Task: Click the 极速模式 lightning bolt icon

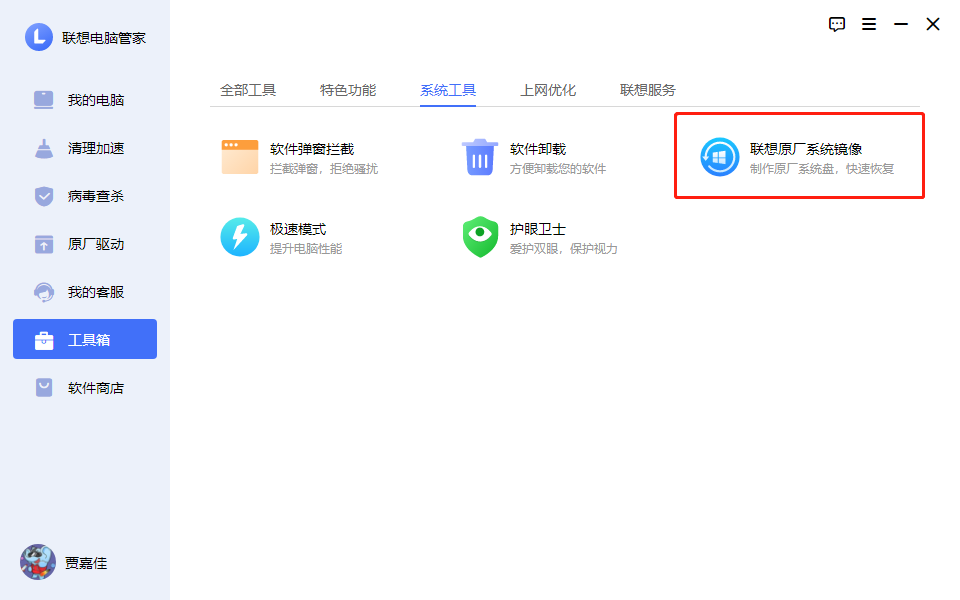Action: click(240, 237)
